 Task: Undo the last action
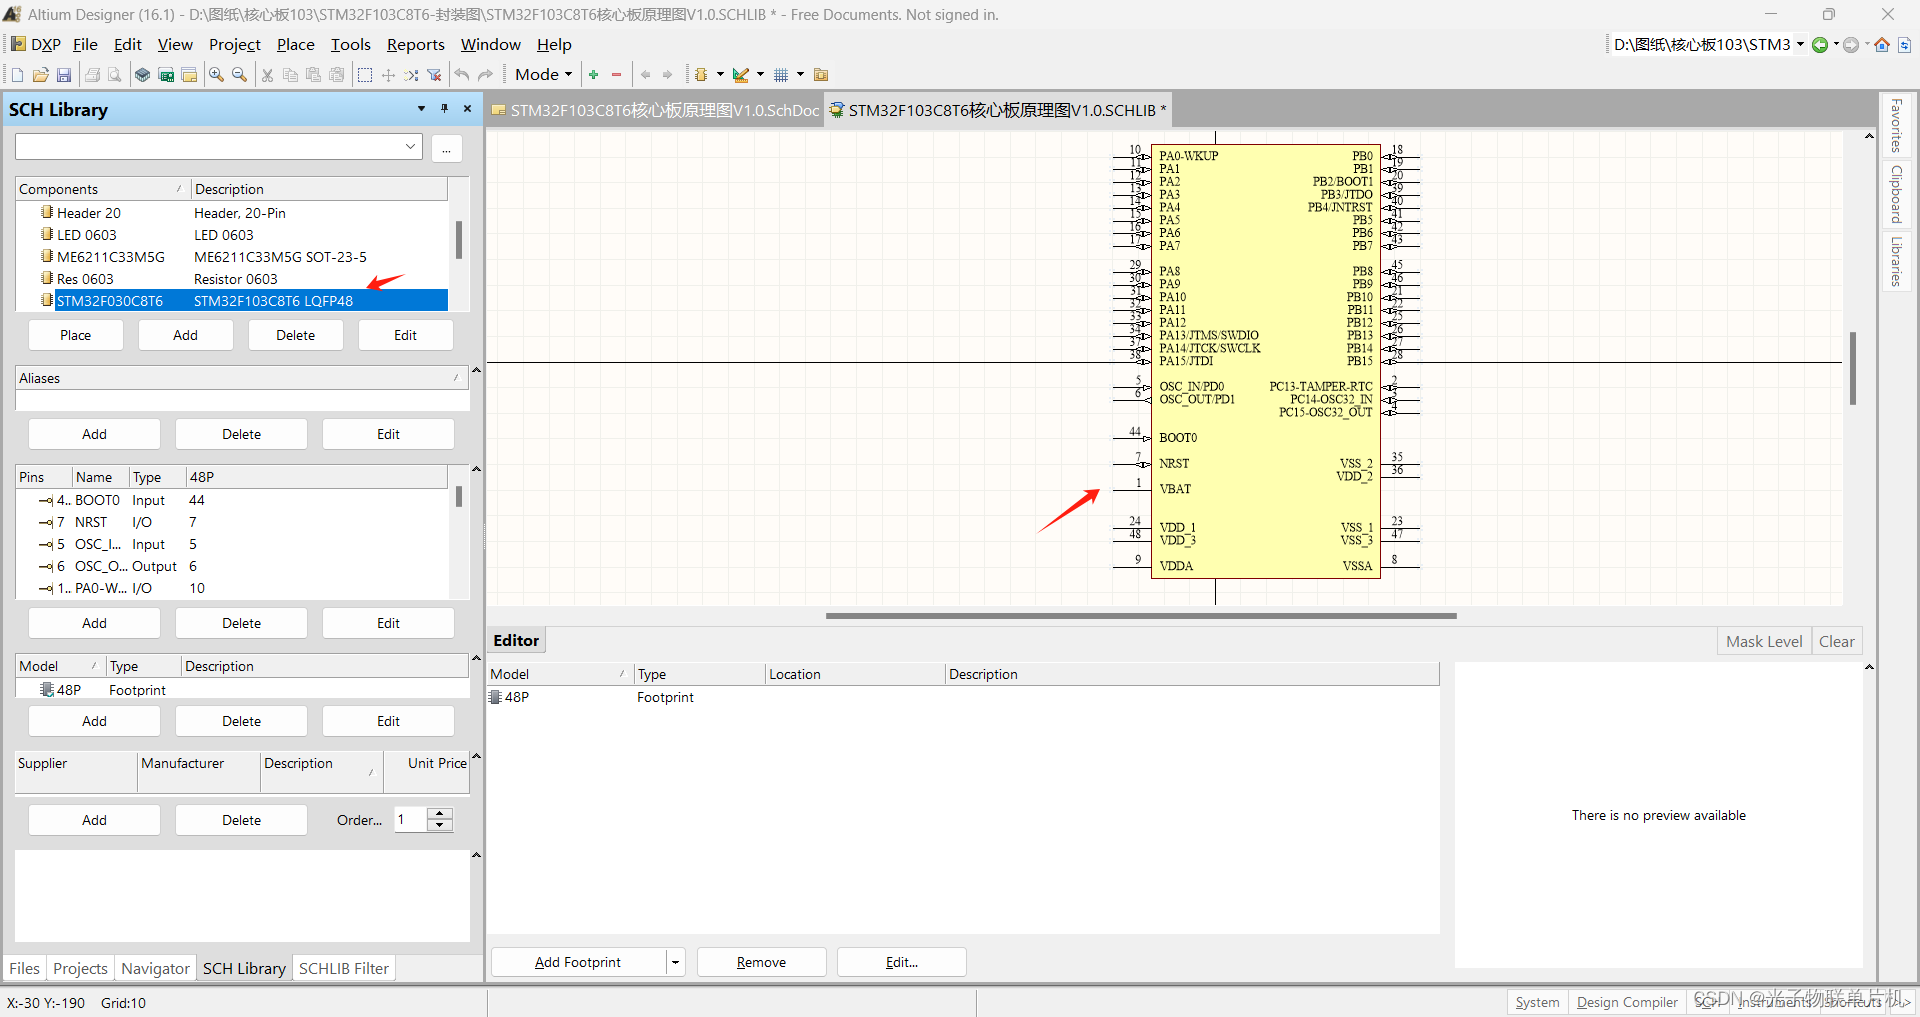point(462,75)
